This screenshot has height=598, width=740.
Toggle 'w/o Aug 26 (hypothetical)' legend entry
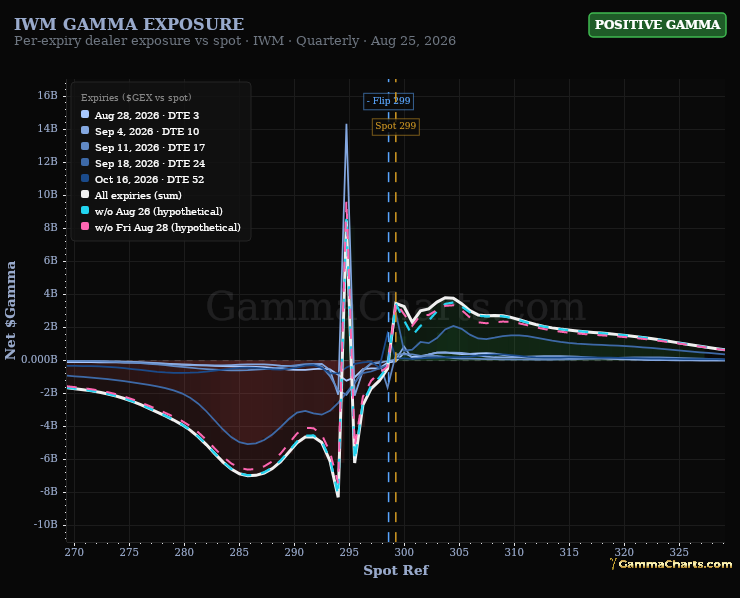[x=152, y=211]
